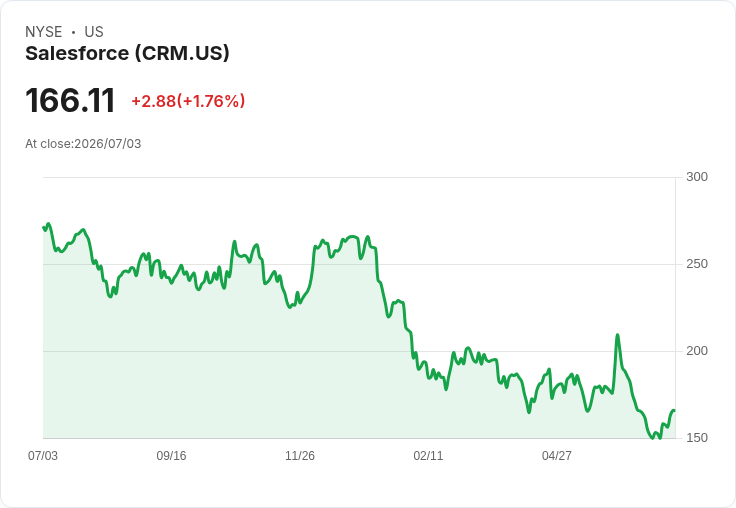Click the 250 price axis label
736x508 pixels.
697,264
